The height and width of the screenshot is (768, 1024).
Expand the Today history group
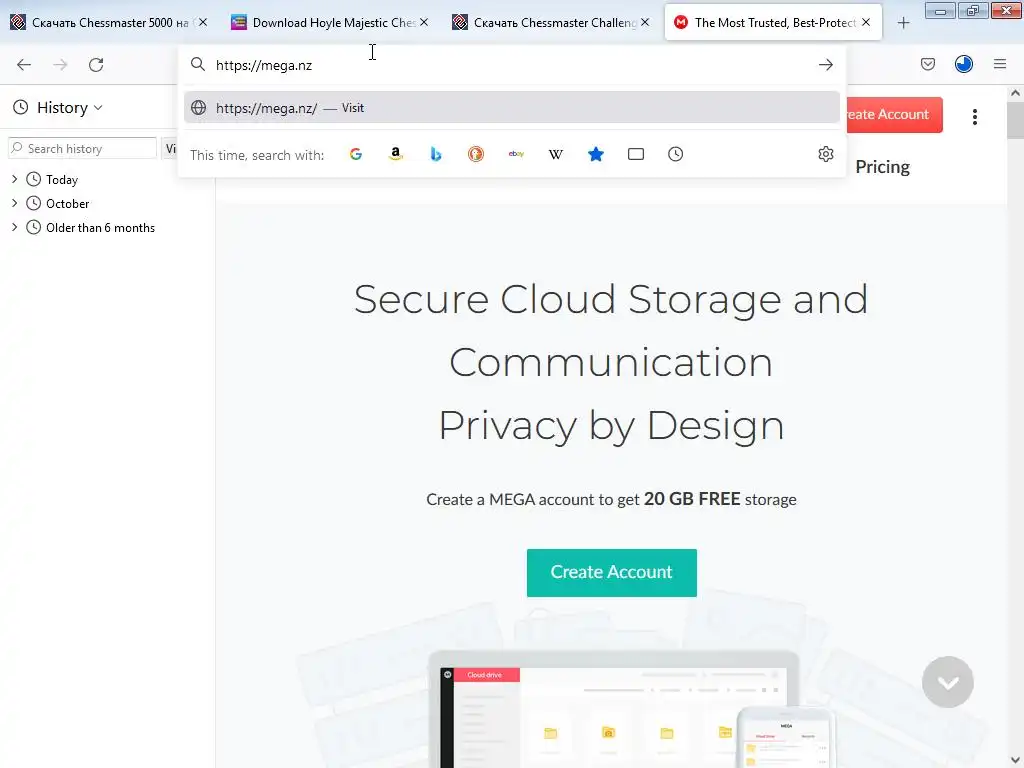coord(14,179)
